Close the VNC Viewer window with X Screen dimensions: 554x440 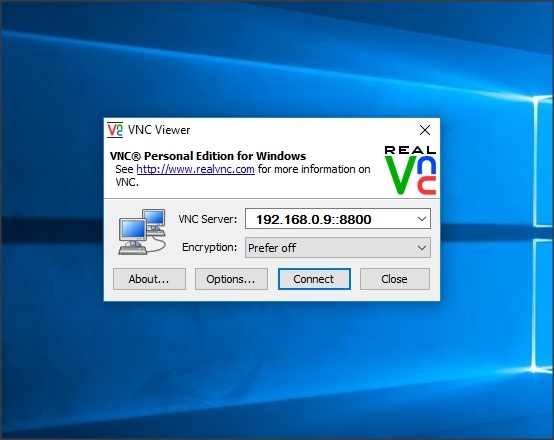425,130
